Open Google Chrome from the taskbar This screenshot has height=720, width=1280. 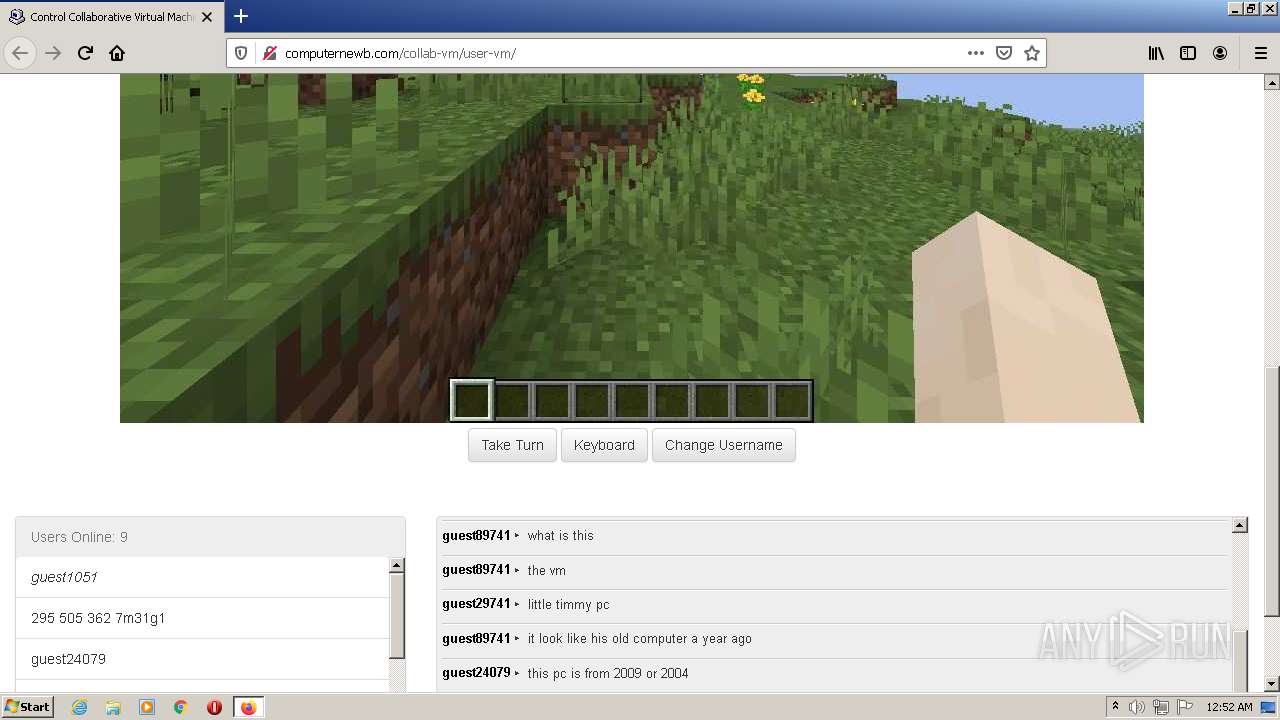pyautogui.click(x=181, y=707)
